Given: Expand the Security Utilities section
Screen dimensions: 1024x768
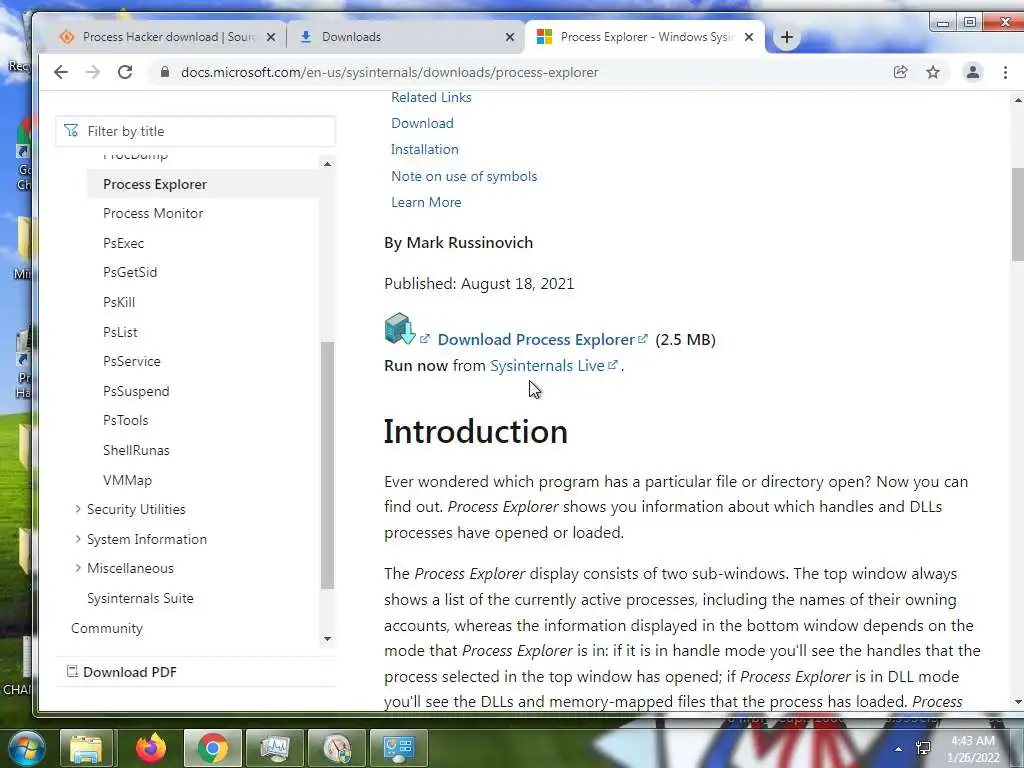Looking at the screenshot, I should tap(78, 509).
